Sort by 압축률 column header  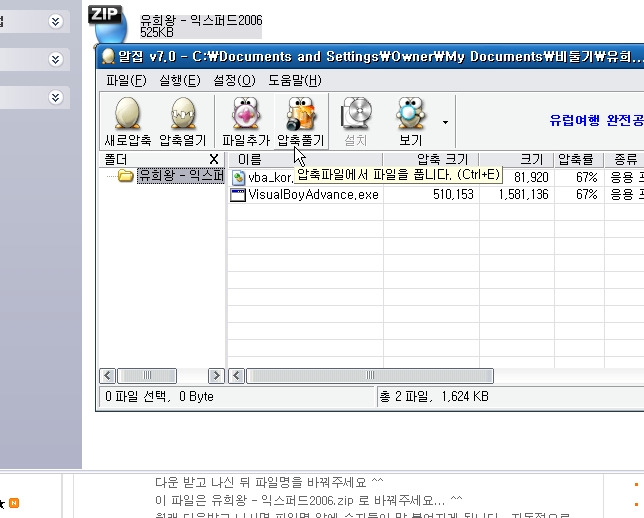click(x=579, y=159)
